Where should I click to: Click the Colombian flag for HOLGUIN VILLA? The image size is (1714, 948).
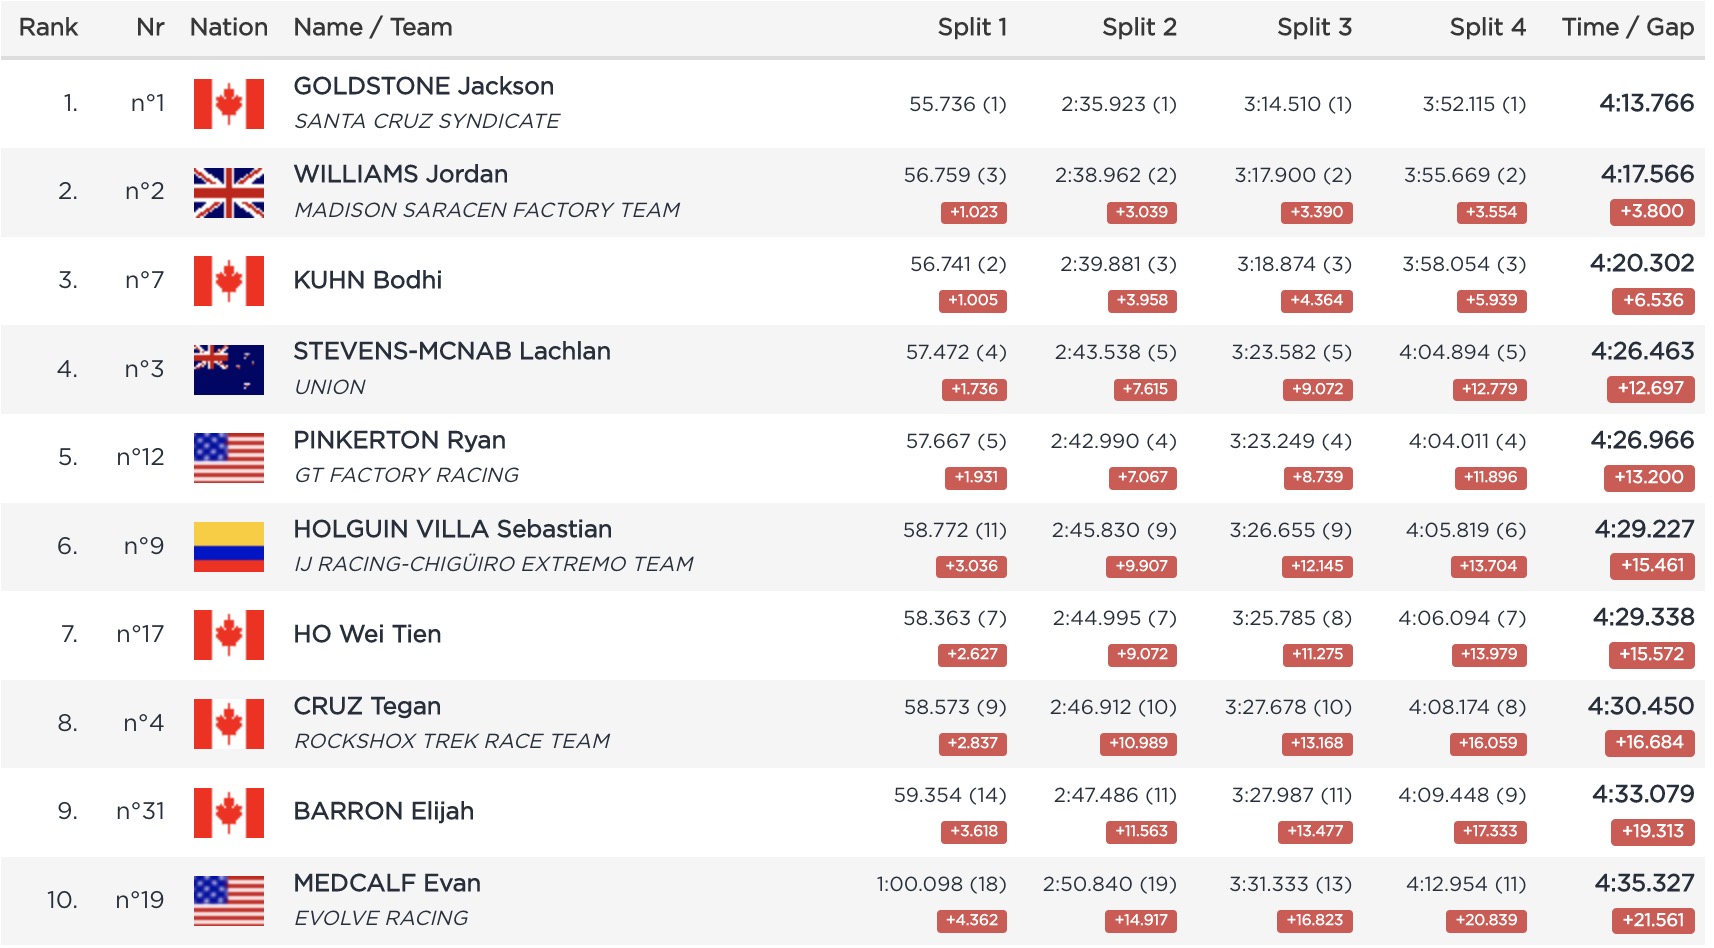coord(228,546)
